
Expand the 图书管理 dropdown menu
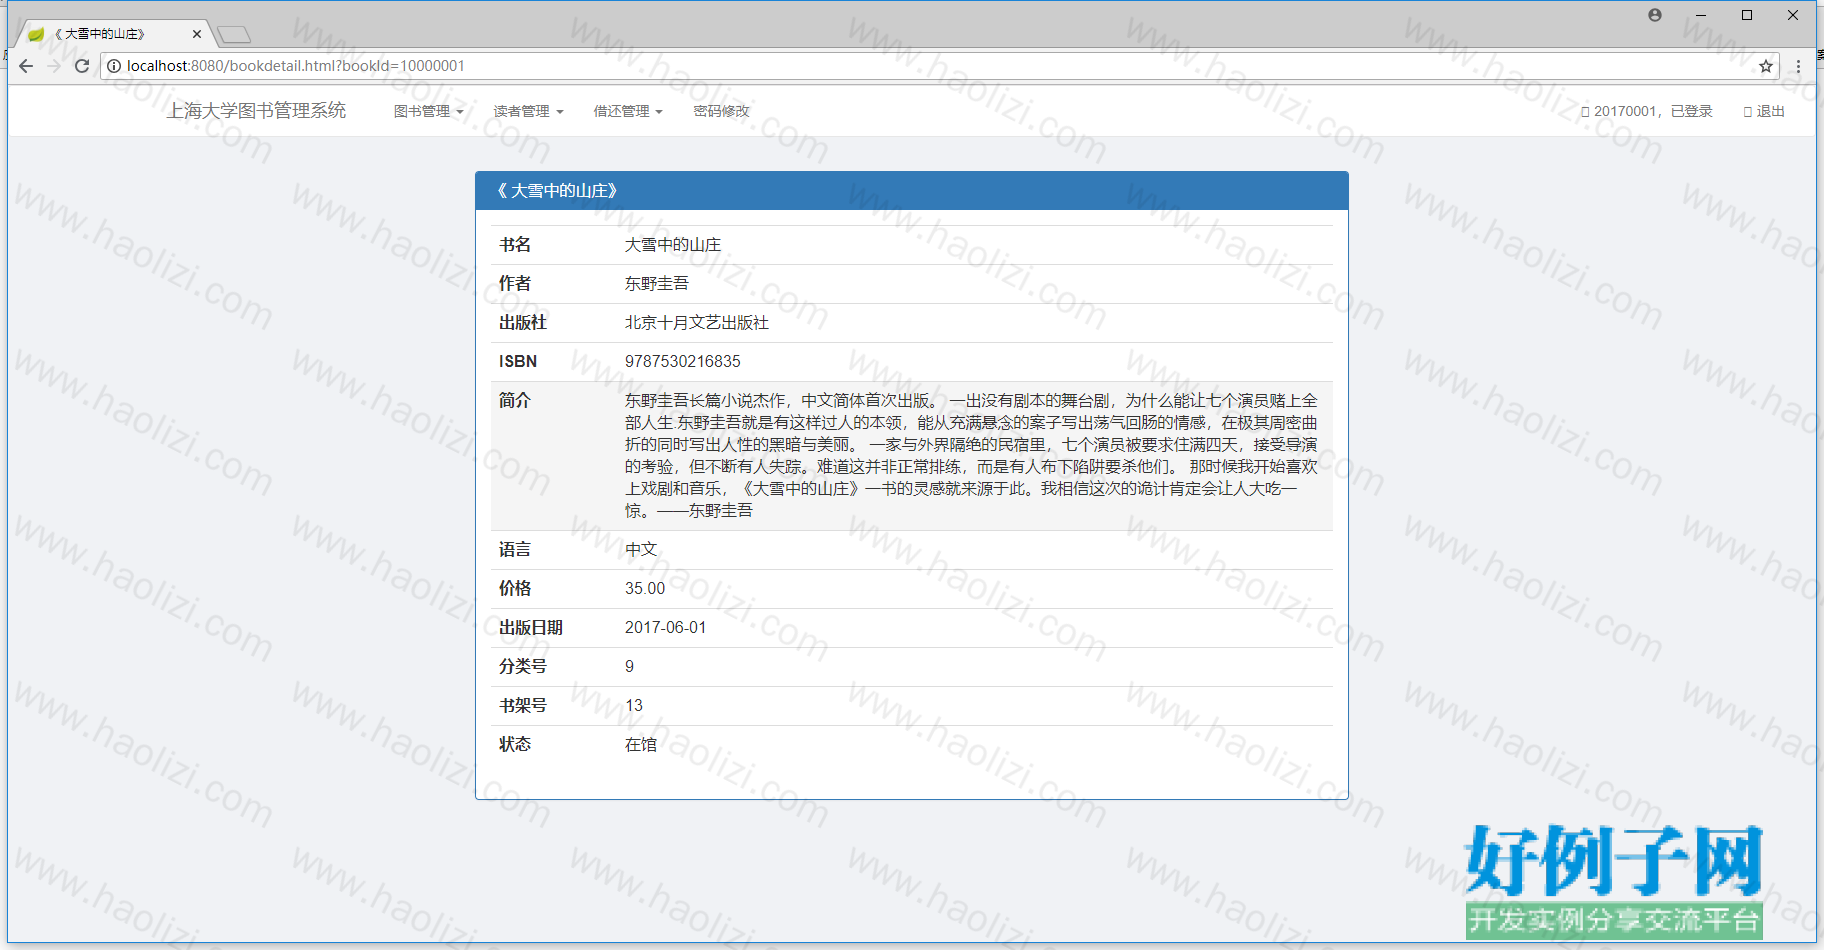tap(428, 111)
